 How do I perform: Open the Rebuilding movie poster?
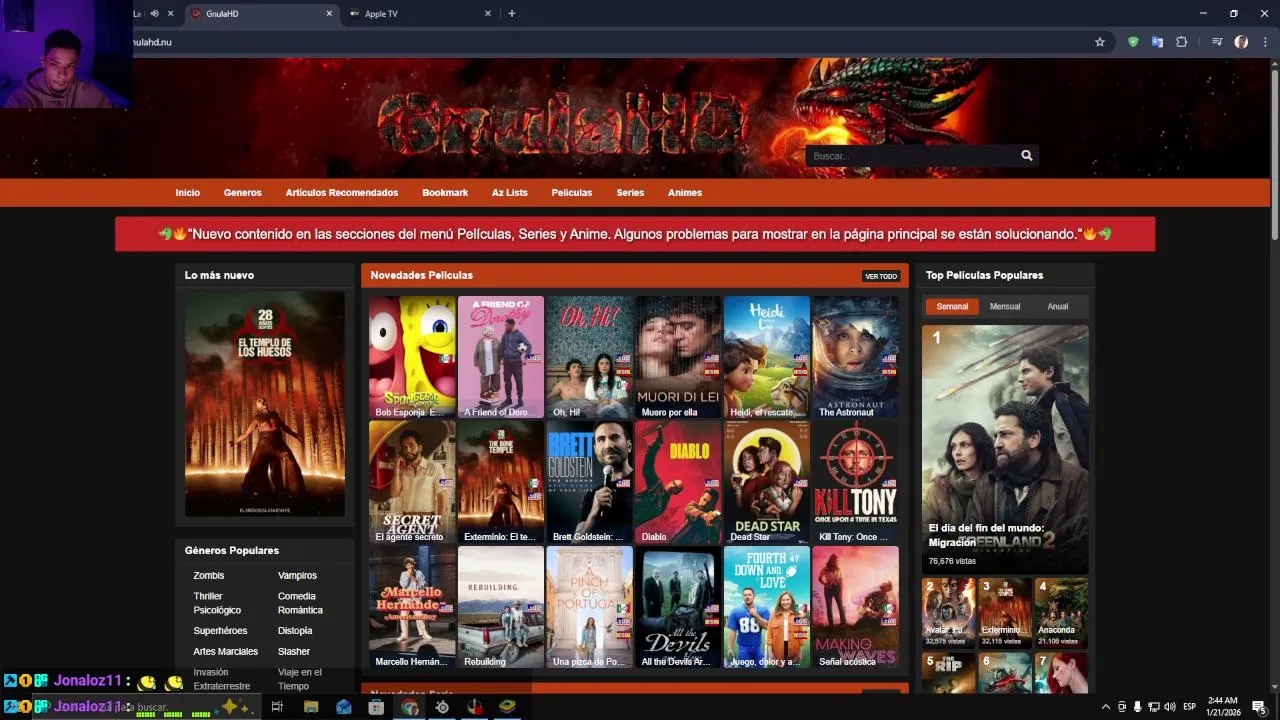click(501, 607)
